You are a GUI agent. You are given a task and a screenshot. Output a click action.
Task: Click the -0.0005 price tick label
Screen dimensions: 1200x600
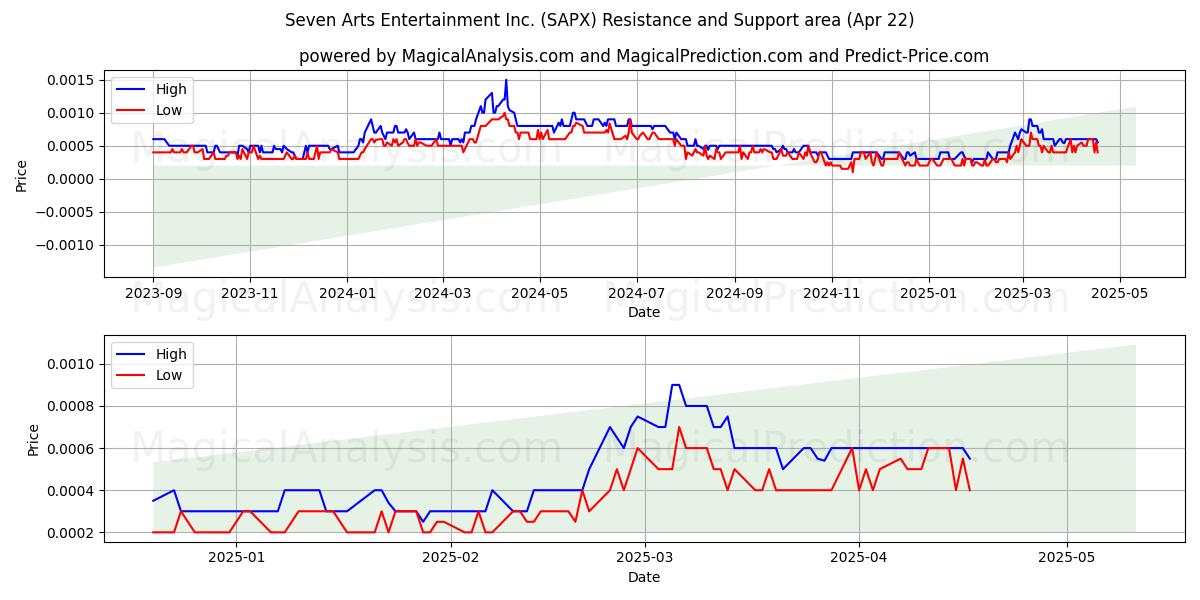(x=66, y=212)
